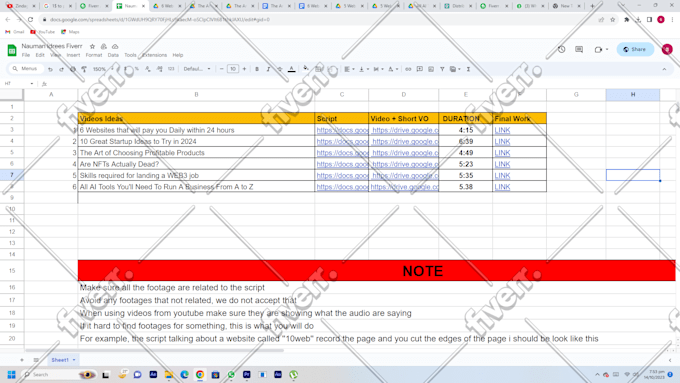Open Script link for 6 Websites row
Viewport: 680px width, 383px height.
[342, 130]
